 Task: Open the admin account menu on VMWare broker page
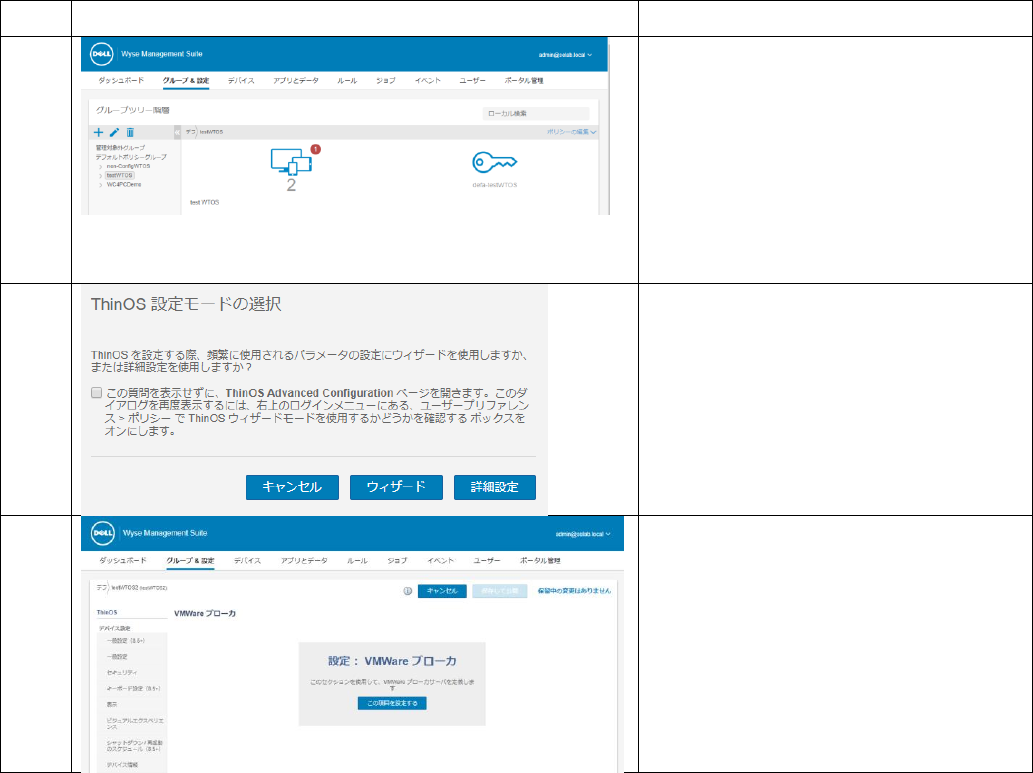(582, 534)
